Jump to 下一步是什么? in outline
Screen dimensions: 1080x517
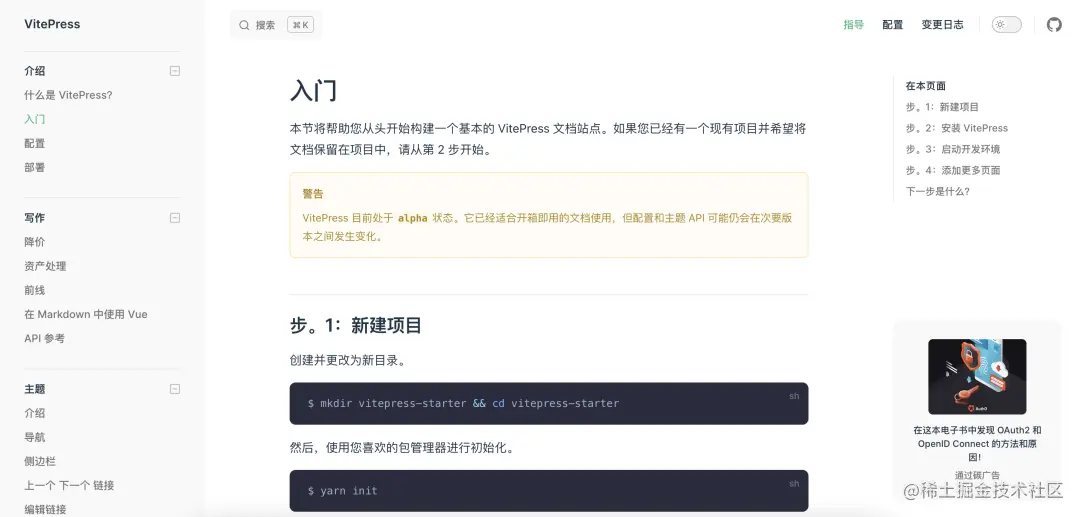(938, 191)
